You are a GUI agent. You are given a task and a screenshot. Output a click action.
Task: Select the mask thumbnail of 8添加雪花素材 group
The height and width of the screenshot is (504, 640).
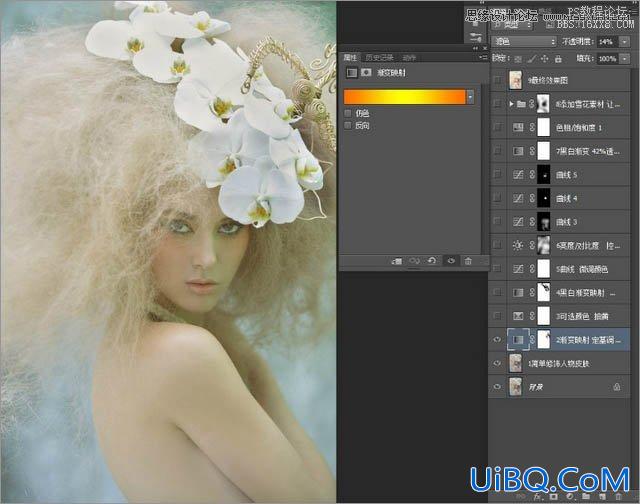coord(543,104)
